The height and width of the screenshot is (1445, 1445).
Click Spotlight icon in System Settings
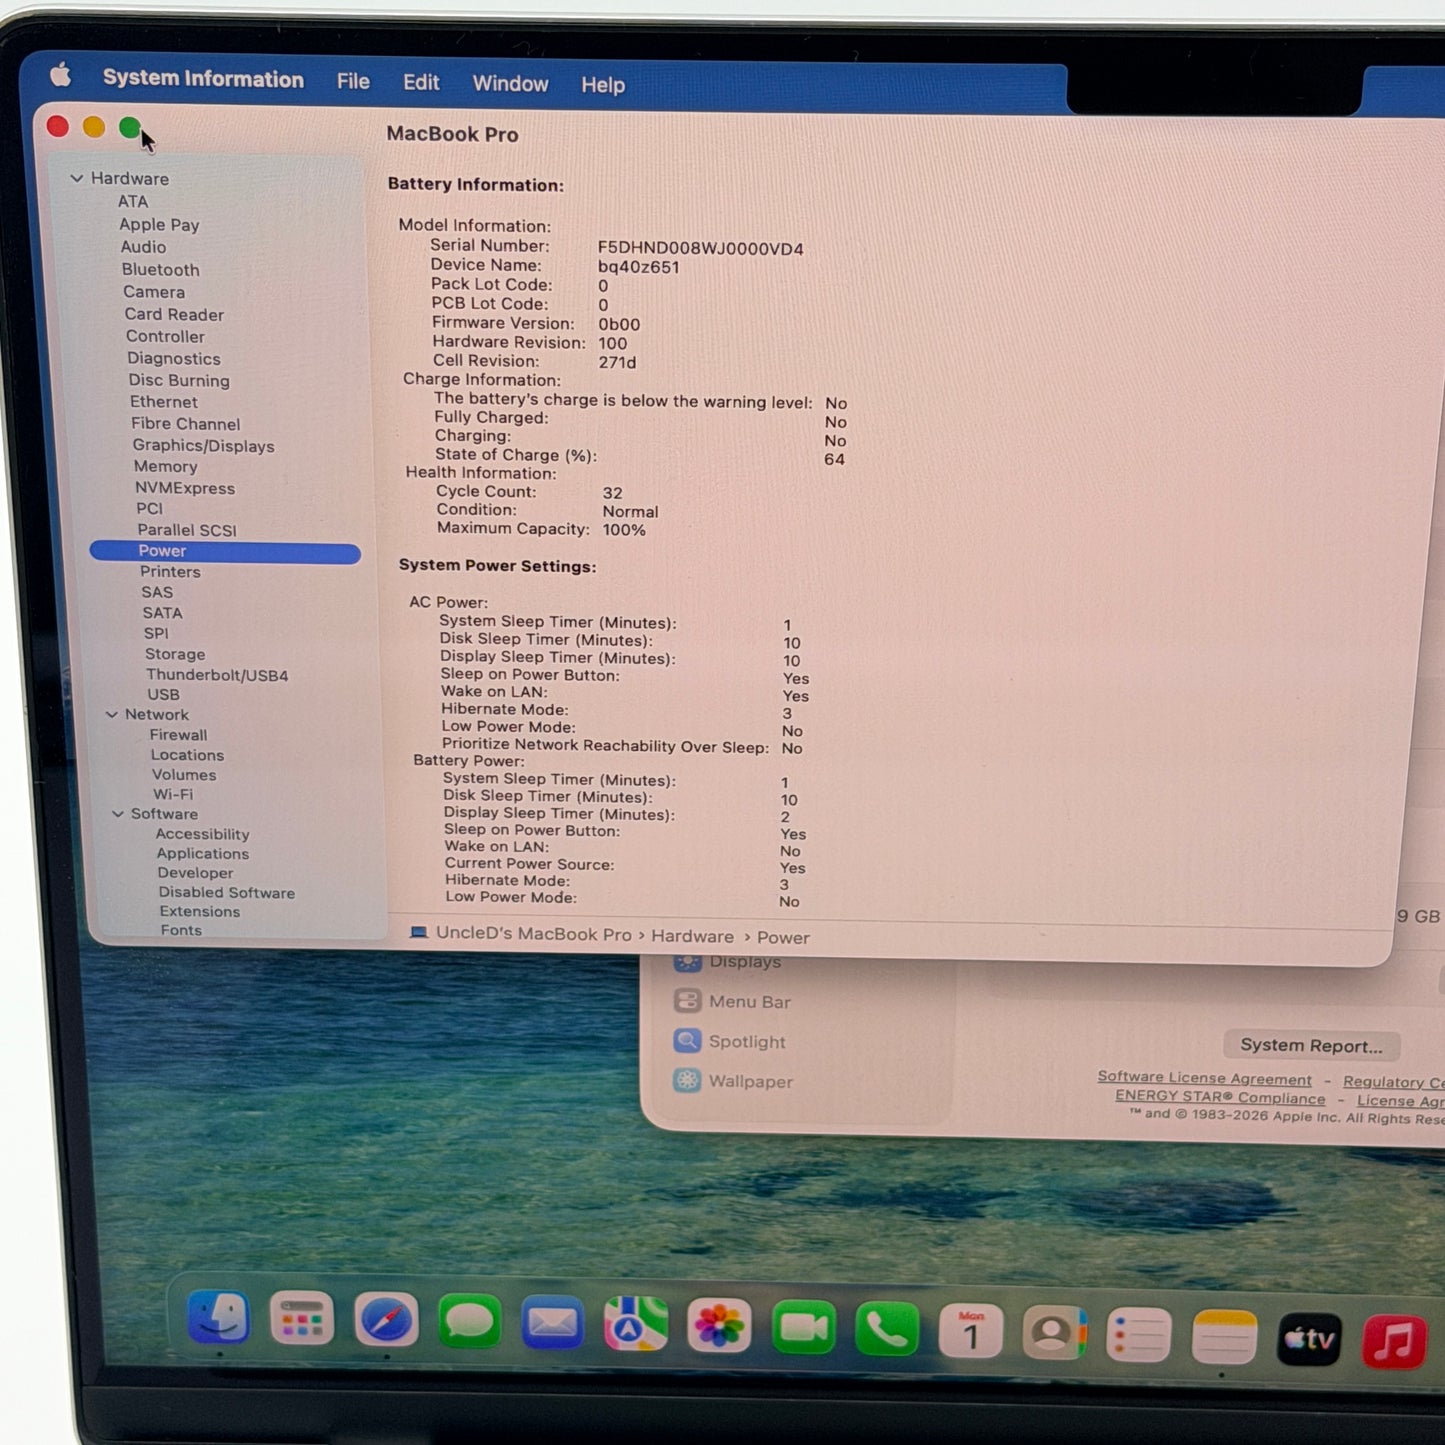(688, 1041)
